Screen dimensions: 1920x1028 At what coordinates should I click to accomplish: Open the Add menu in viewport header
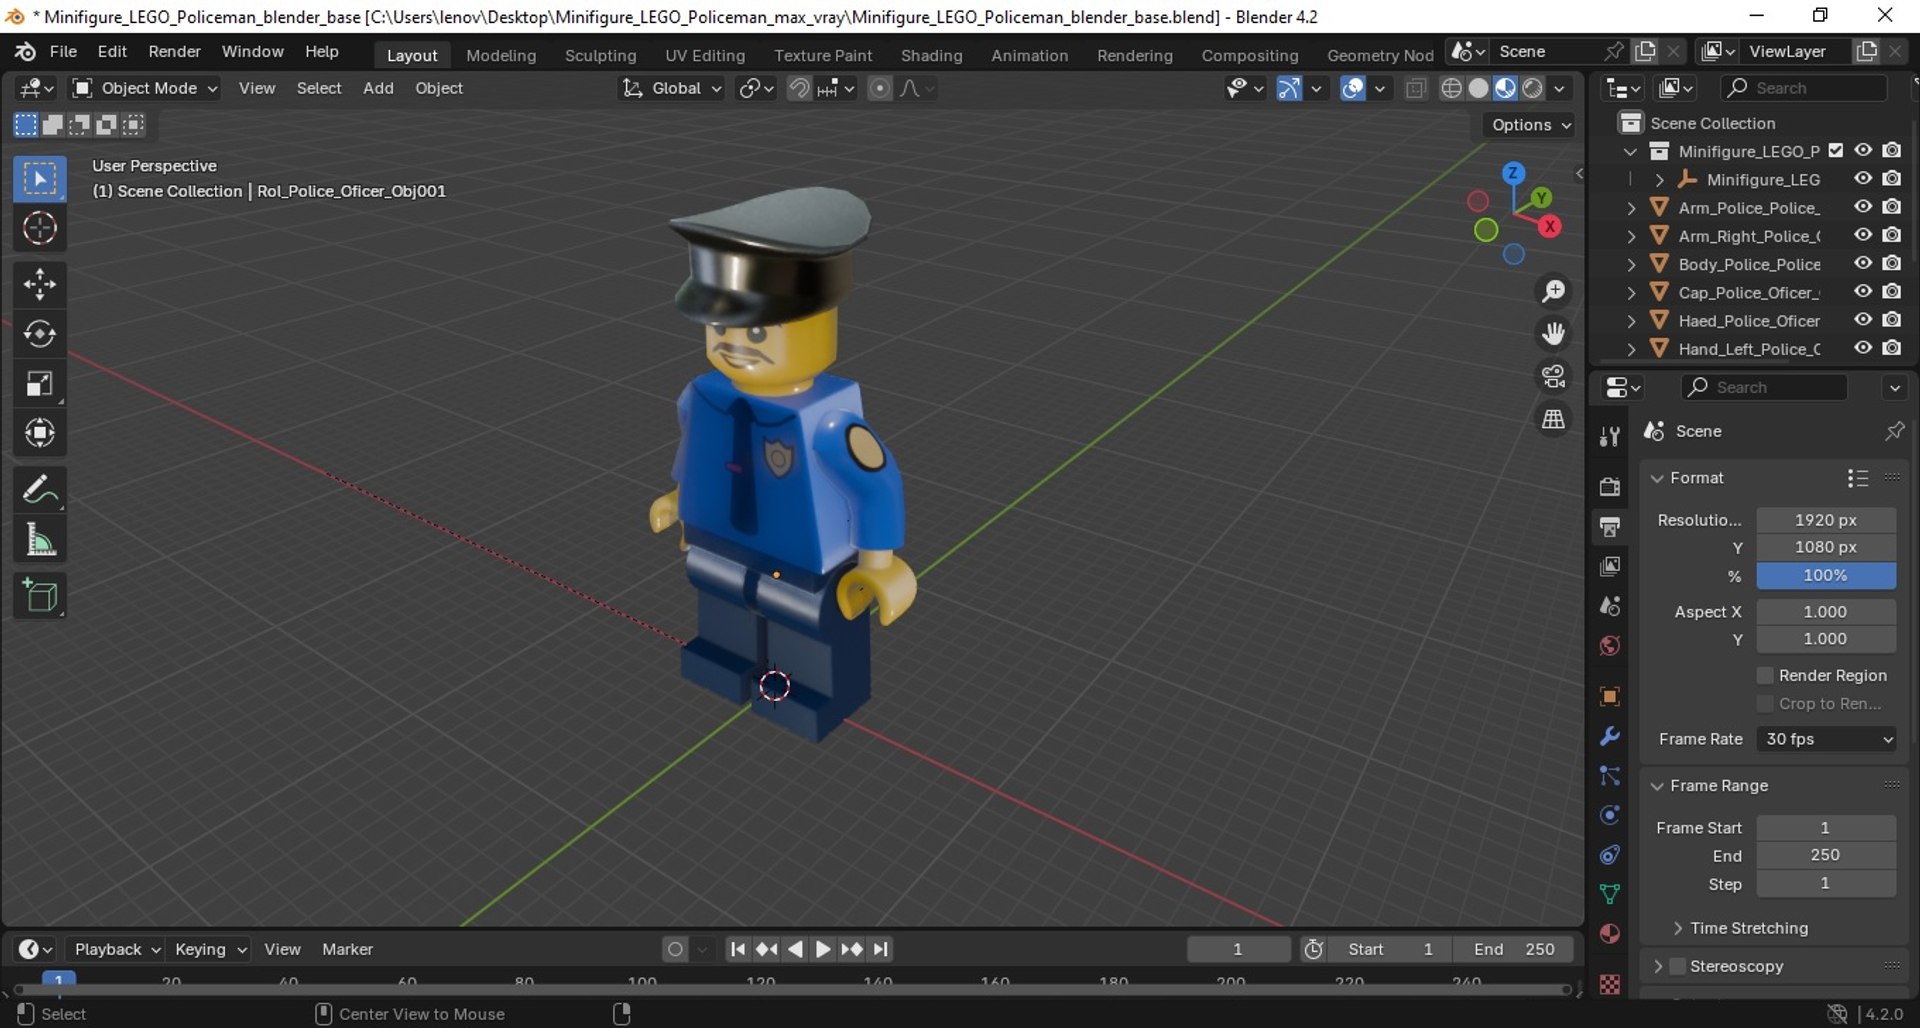tap(378, 88)
